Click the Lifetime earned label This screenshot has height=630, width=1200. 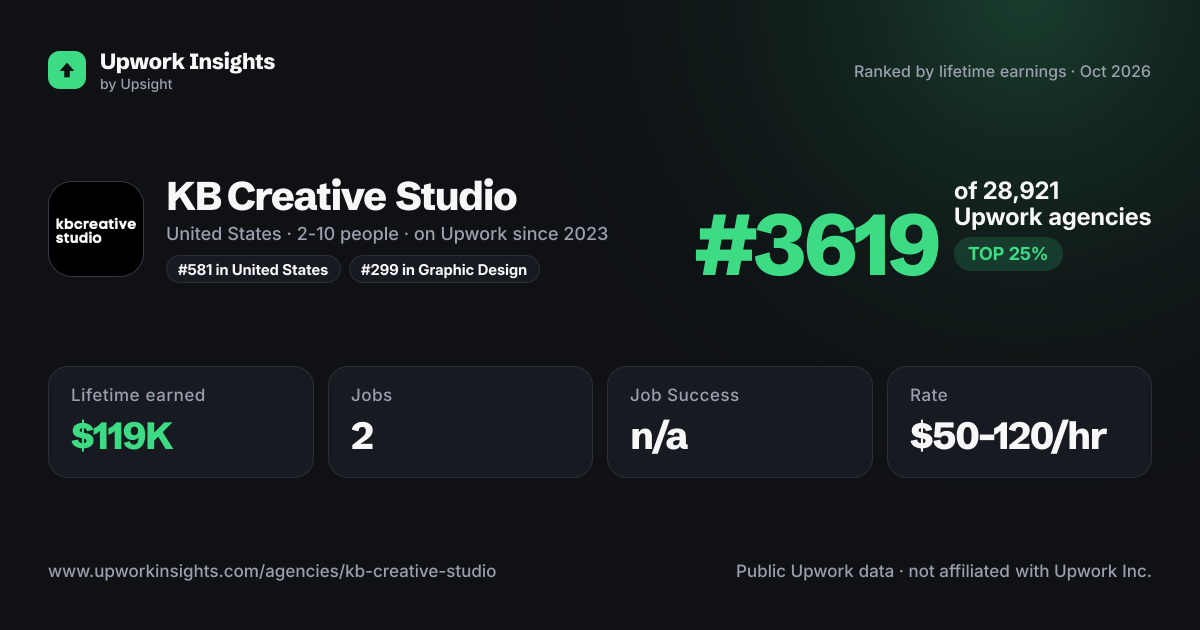coord(138,395)
